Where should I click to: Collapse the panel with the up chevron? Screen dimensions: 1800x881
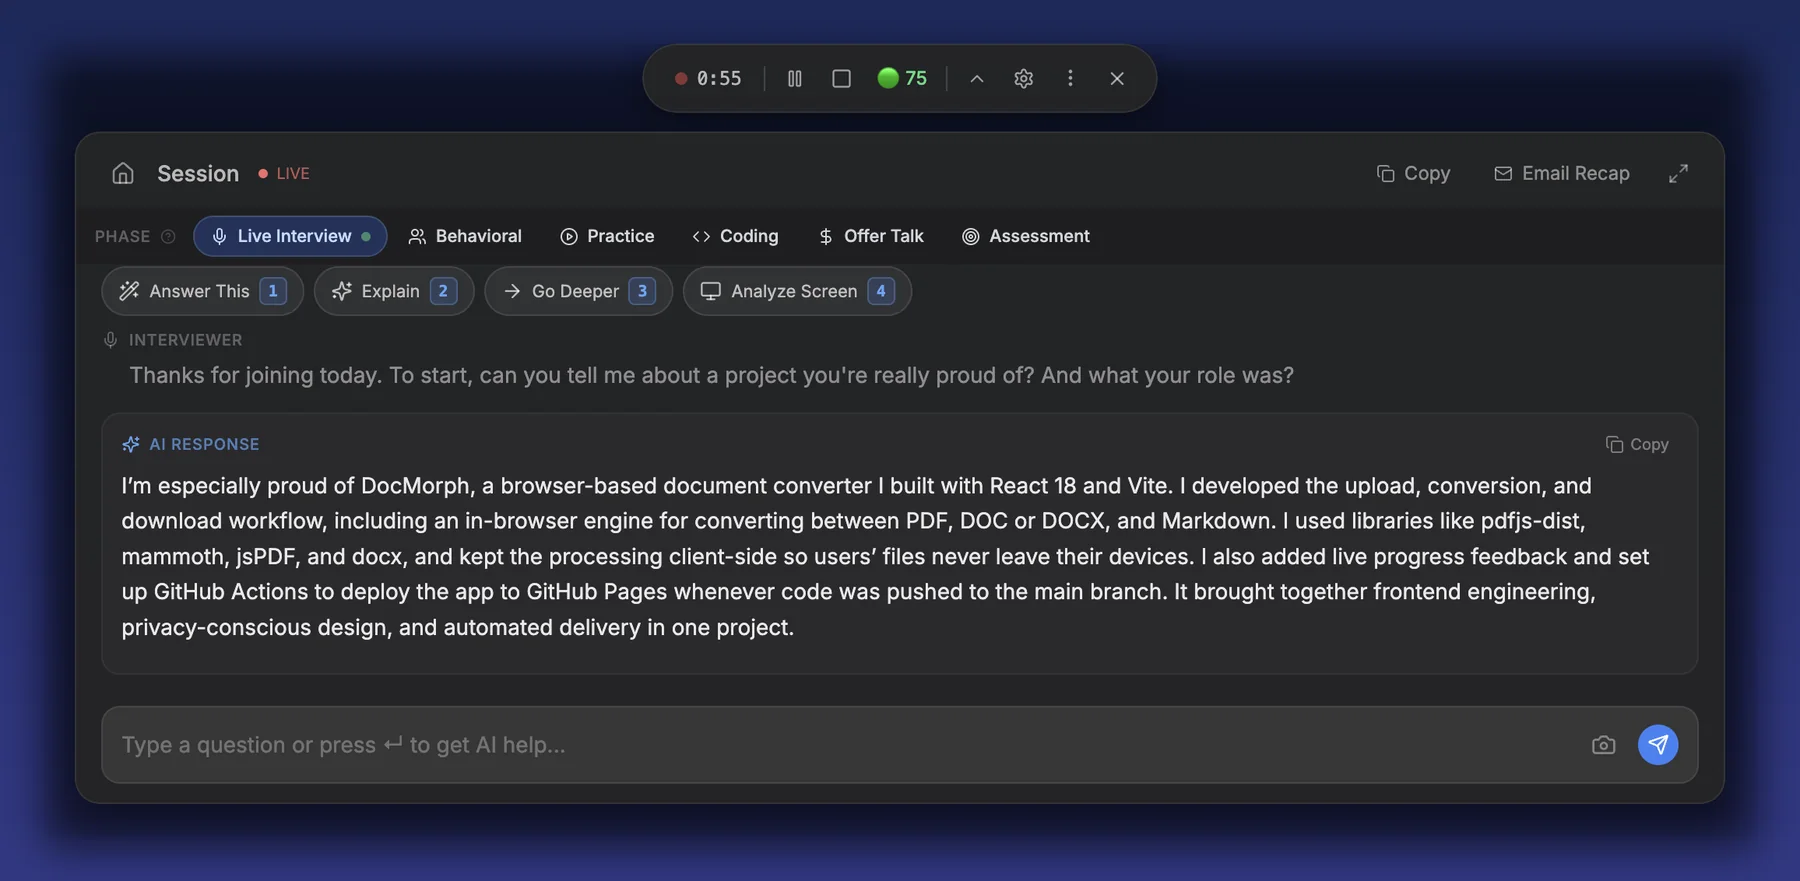tap(977, 78)
